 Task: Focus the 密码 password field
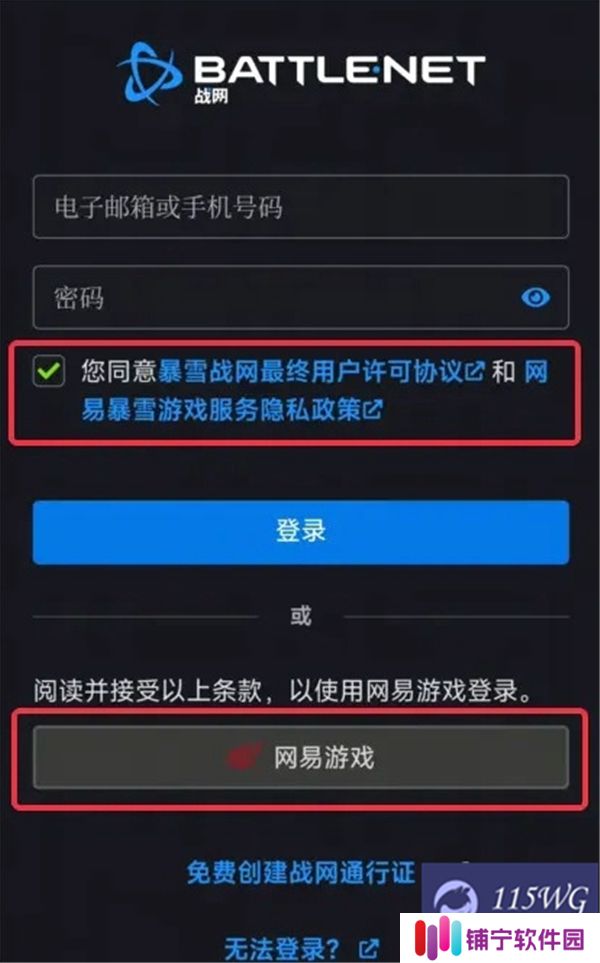[x=301, y=297]
